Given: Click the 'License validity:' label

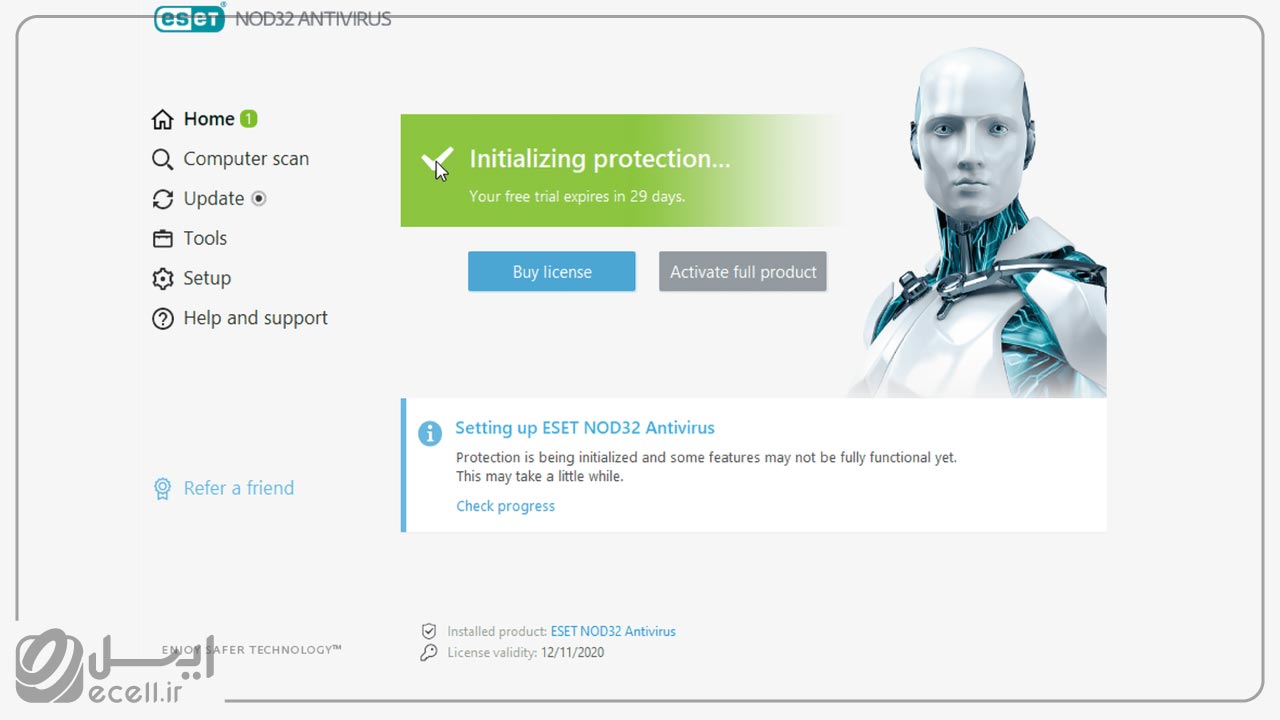Looking at the screenshot, I should point(492,653).
